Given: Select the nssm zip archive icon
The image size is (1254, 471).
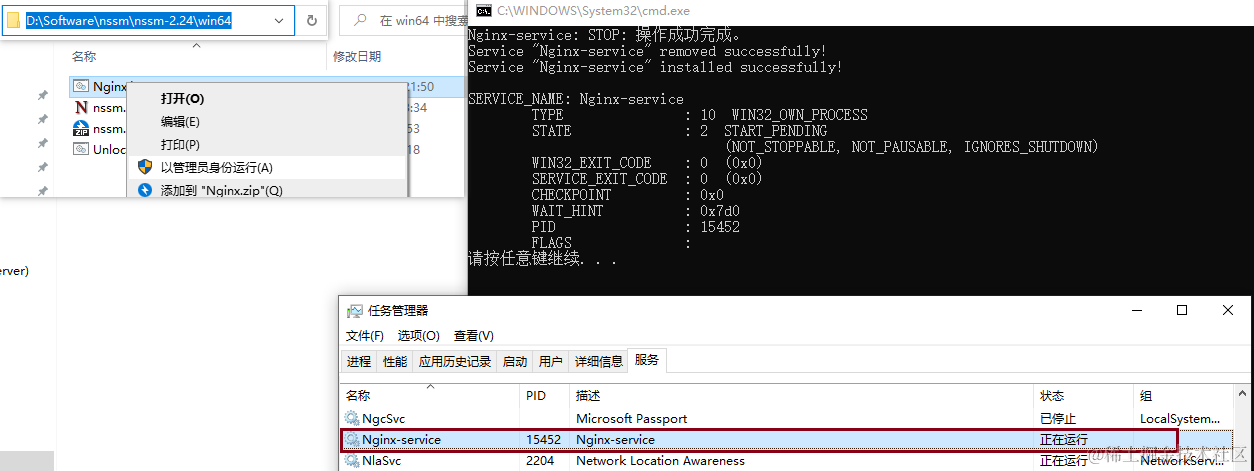Looking at the screenshot, I should click(x=81, y=129).
